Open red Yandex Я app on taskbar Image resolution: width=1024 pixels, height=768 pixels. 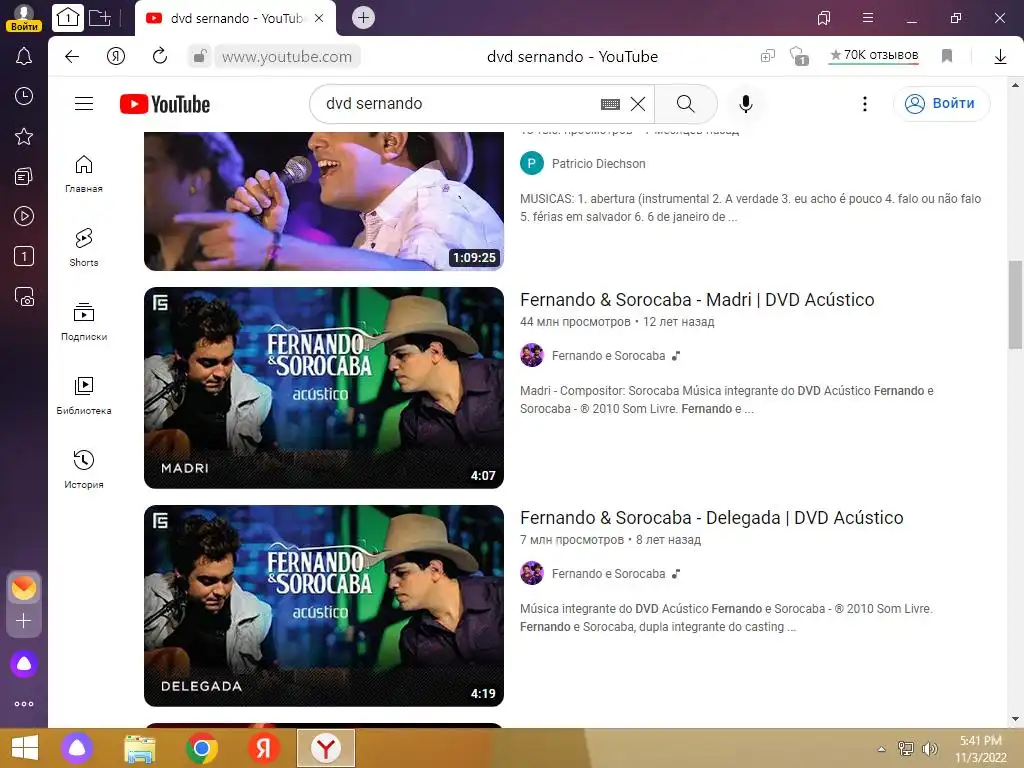[264, 748]
